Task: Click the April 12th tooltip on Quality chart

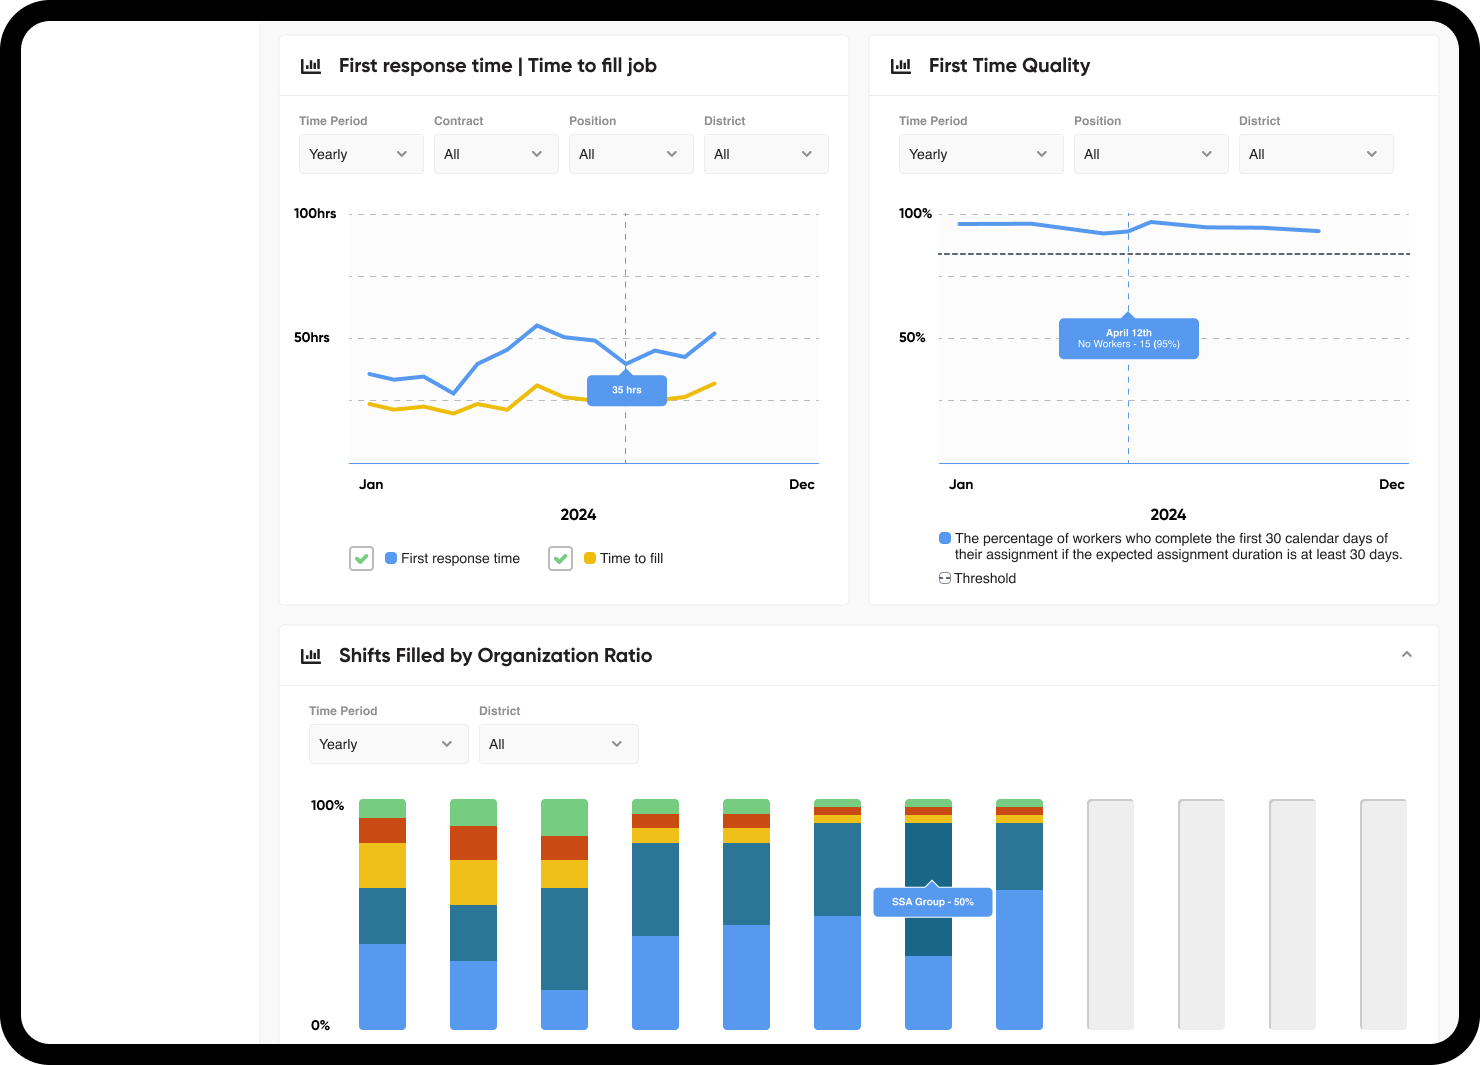Action: [x=1129, y=339]
